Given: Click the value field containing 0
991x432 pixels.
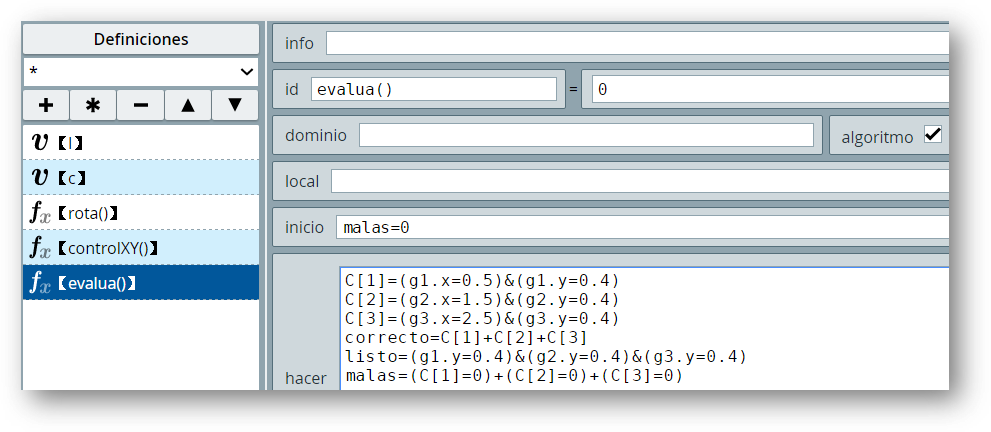Looking at the screenshot, I should 770,89.
